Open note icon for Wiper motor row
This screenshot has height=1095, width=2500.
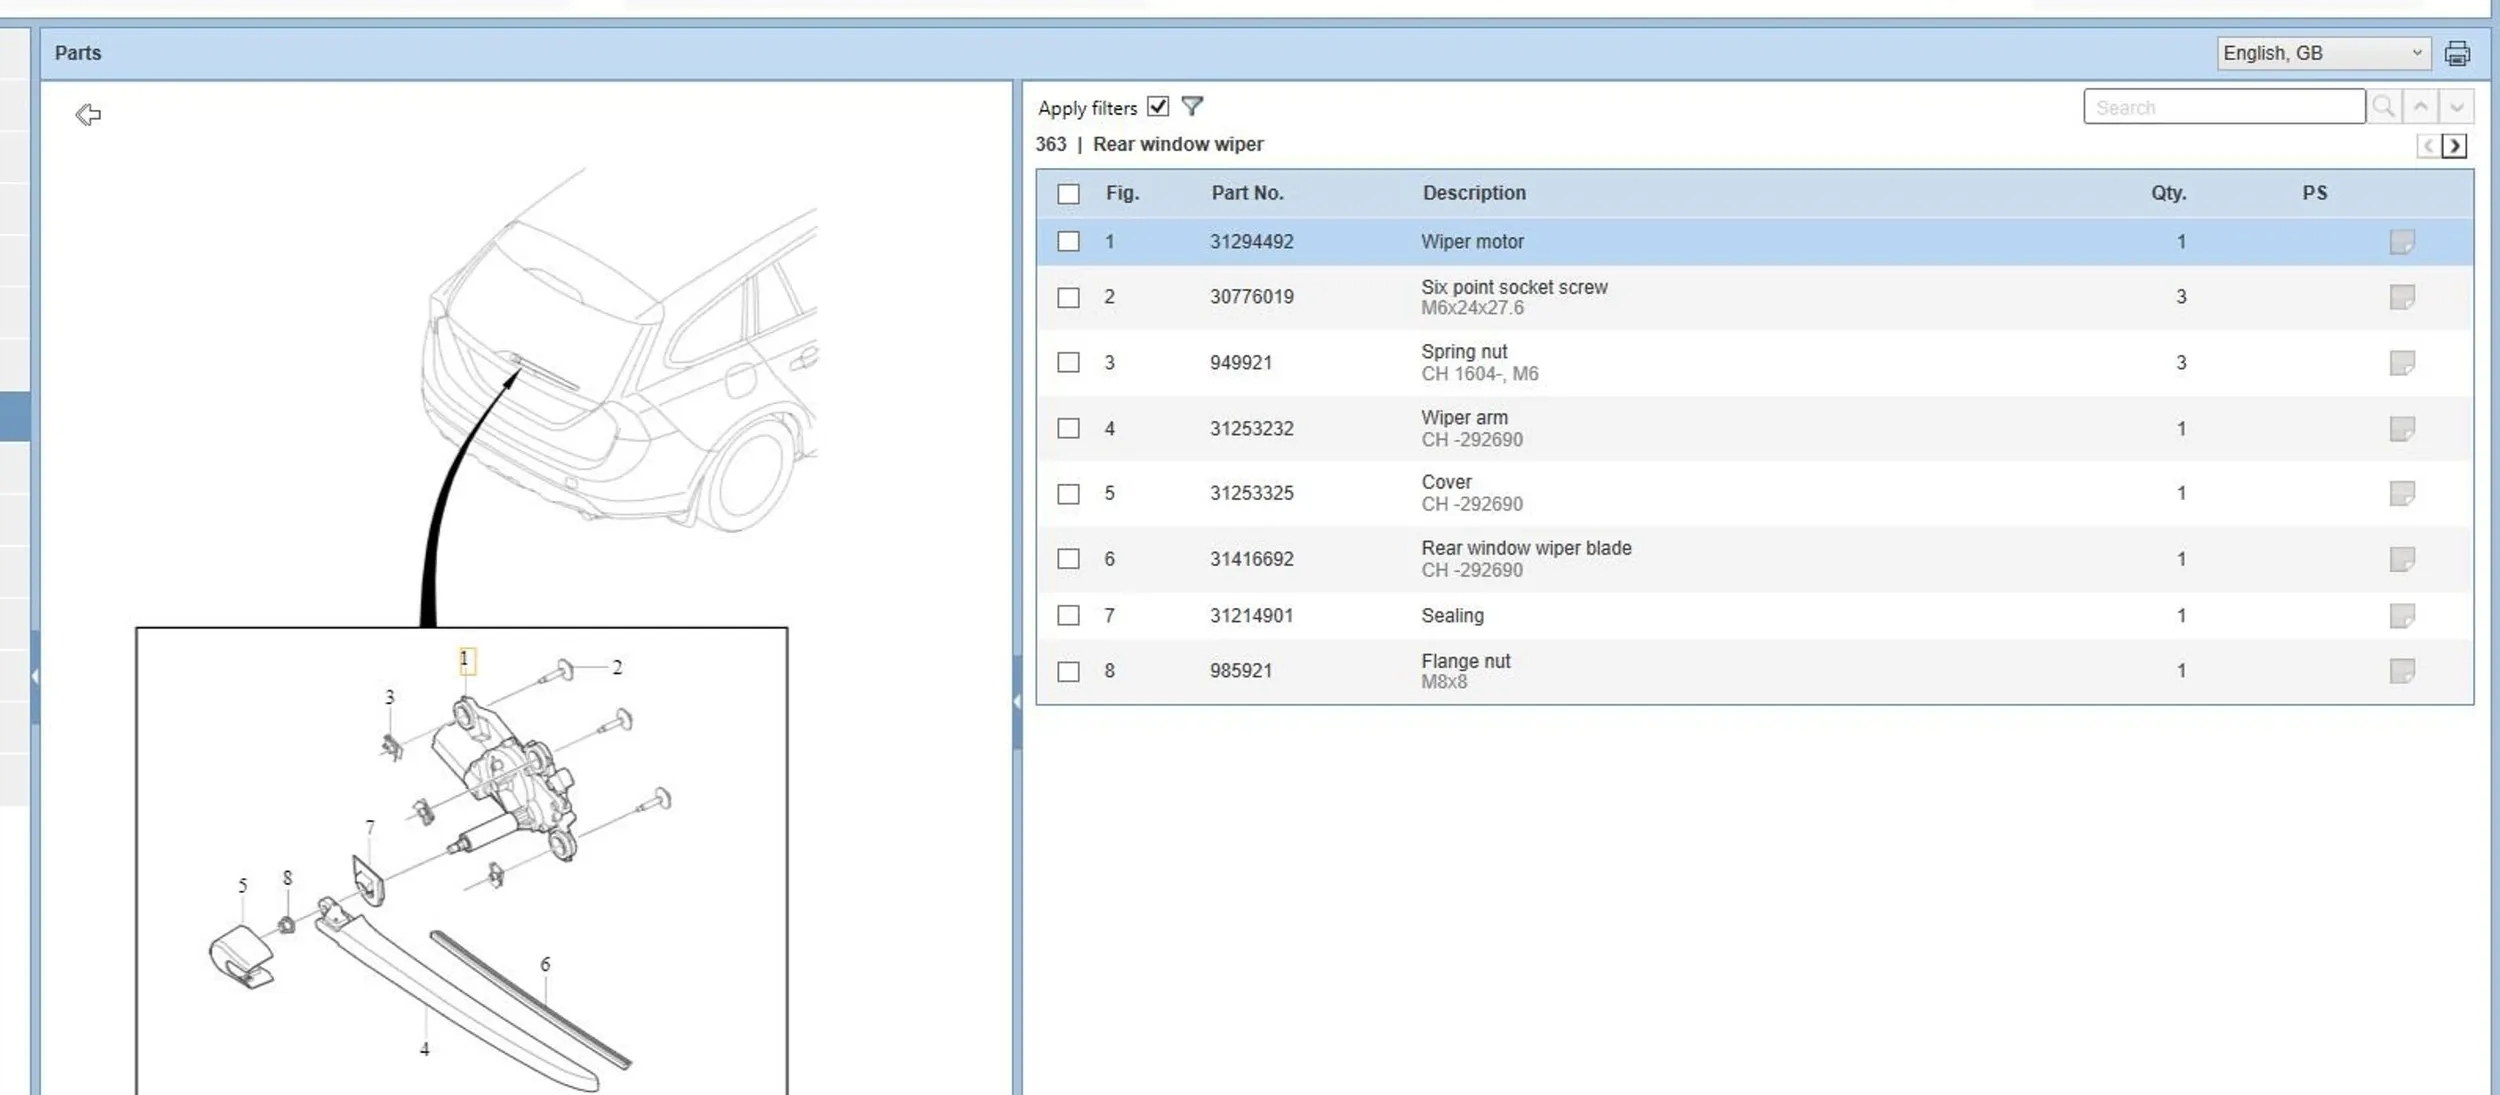tap(2402, 242)
